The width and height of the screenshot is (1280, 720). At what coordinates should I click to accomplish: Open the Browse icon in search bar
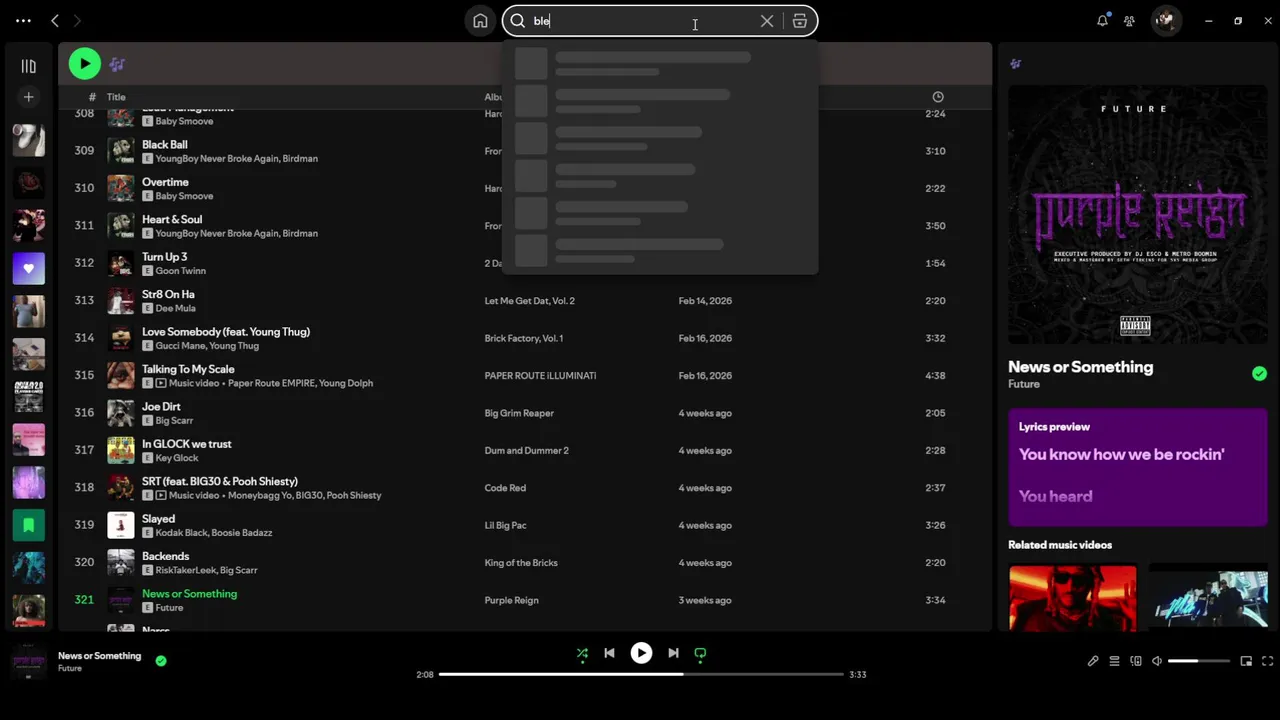(800, 21)
